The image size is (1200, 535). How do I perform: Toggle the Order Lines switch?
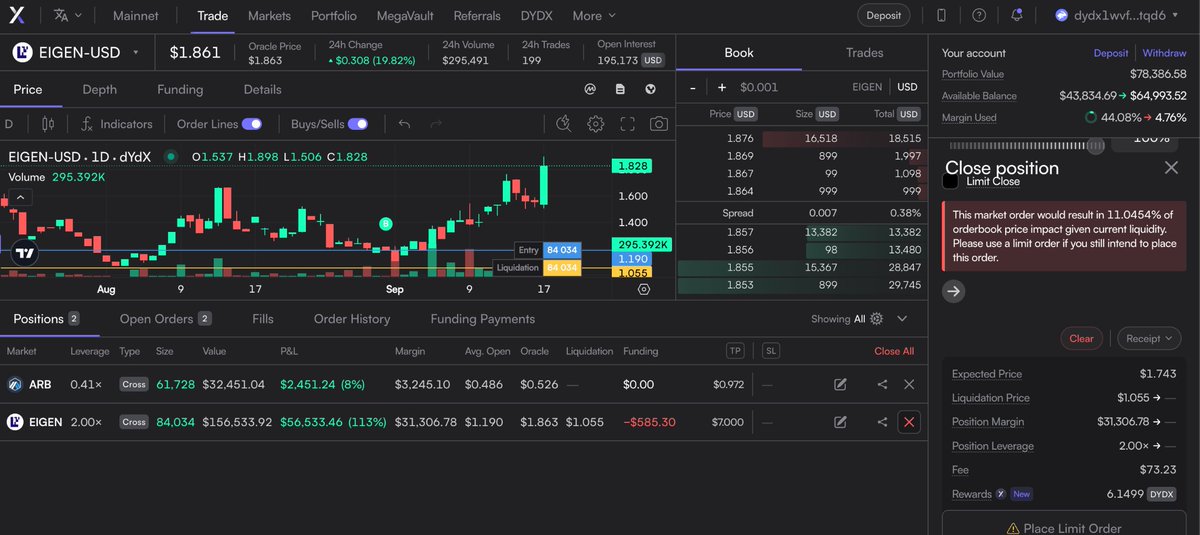252,124
